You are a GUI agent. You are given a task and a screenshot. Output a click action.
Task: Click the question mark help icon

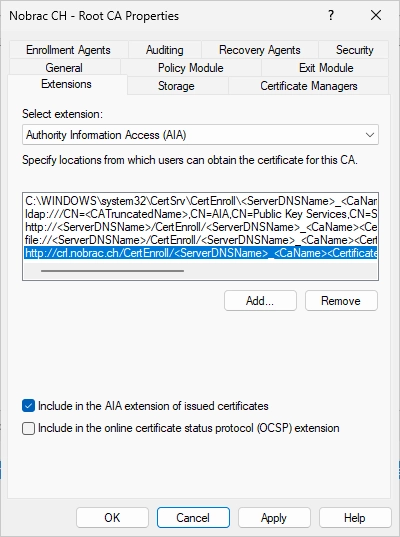pos(330,15)
